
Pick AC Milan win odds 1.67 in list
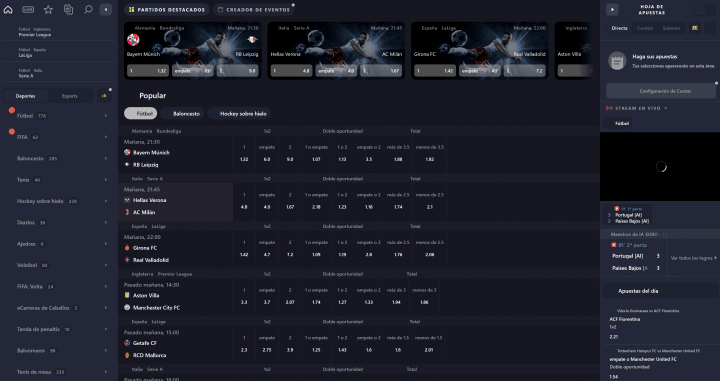point(290,207)
